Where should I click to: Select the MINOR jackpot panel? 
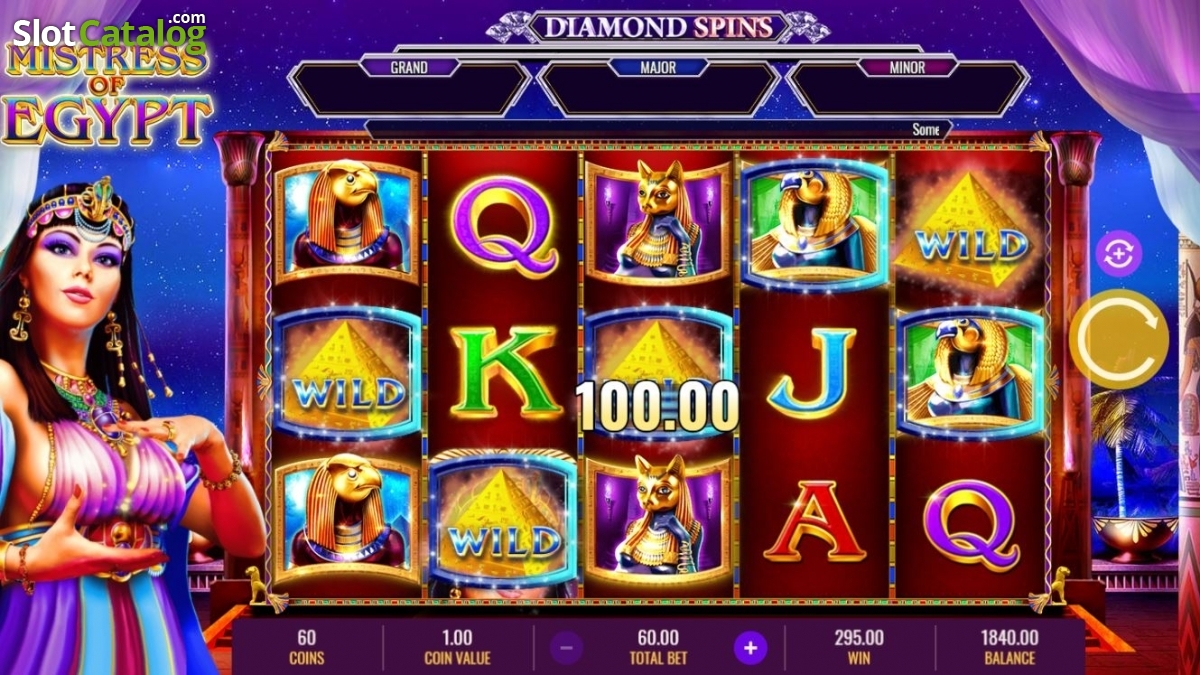click(907, 88)
